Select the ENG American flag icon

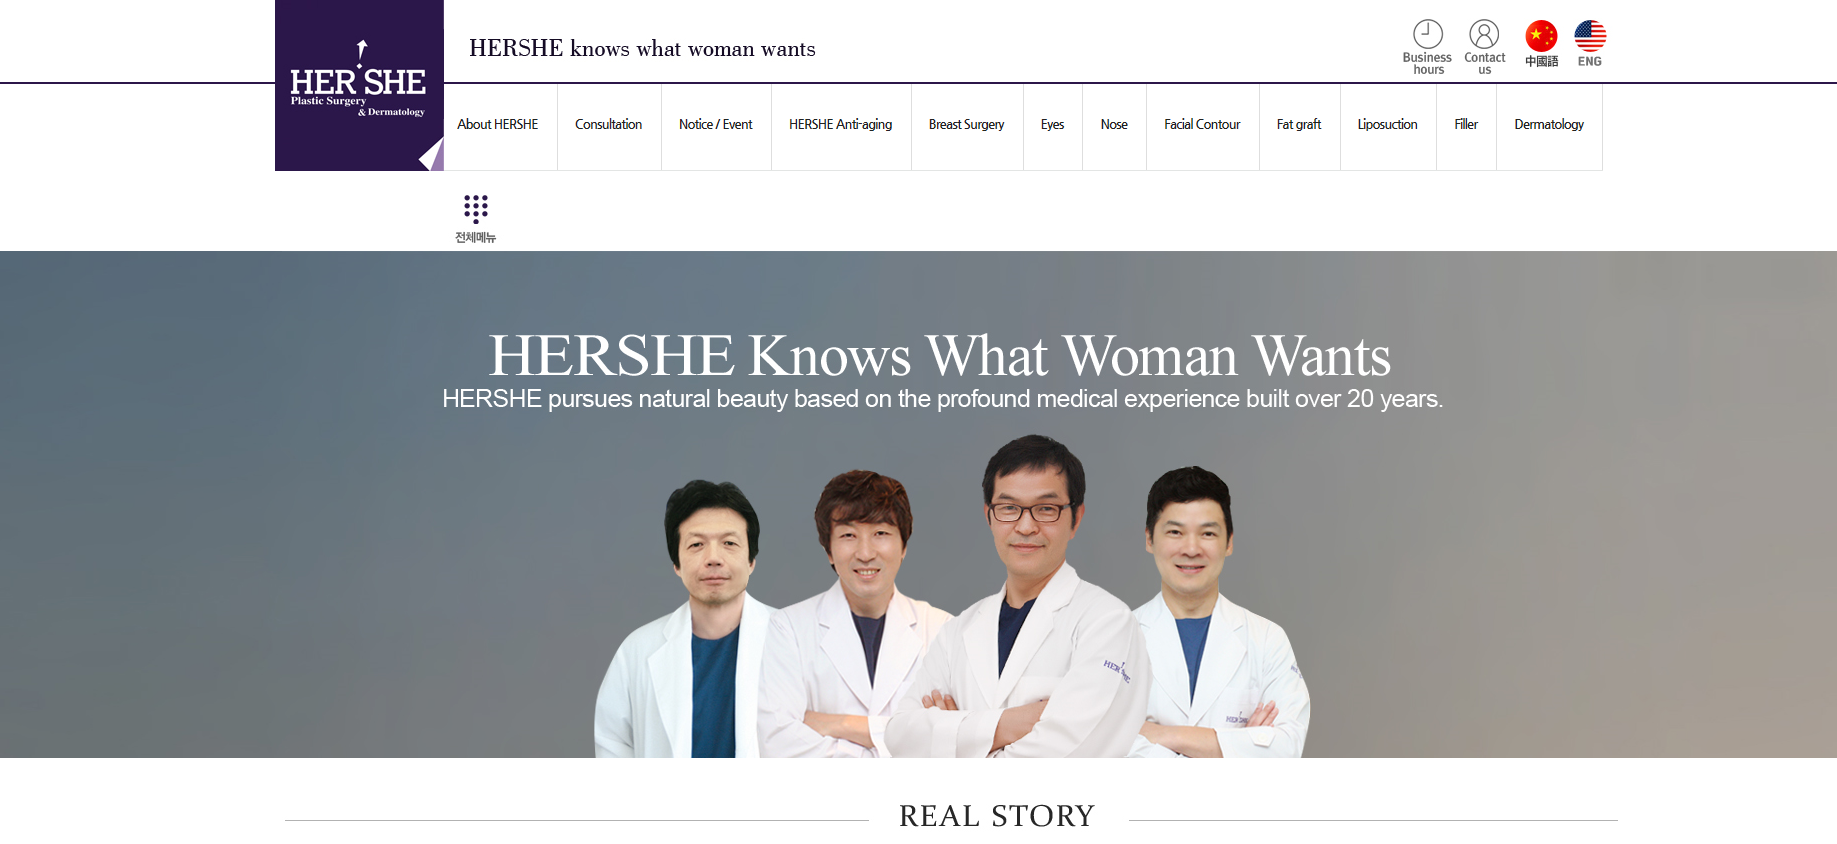tap(1590, 36)
